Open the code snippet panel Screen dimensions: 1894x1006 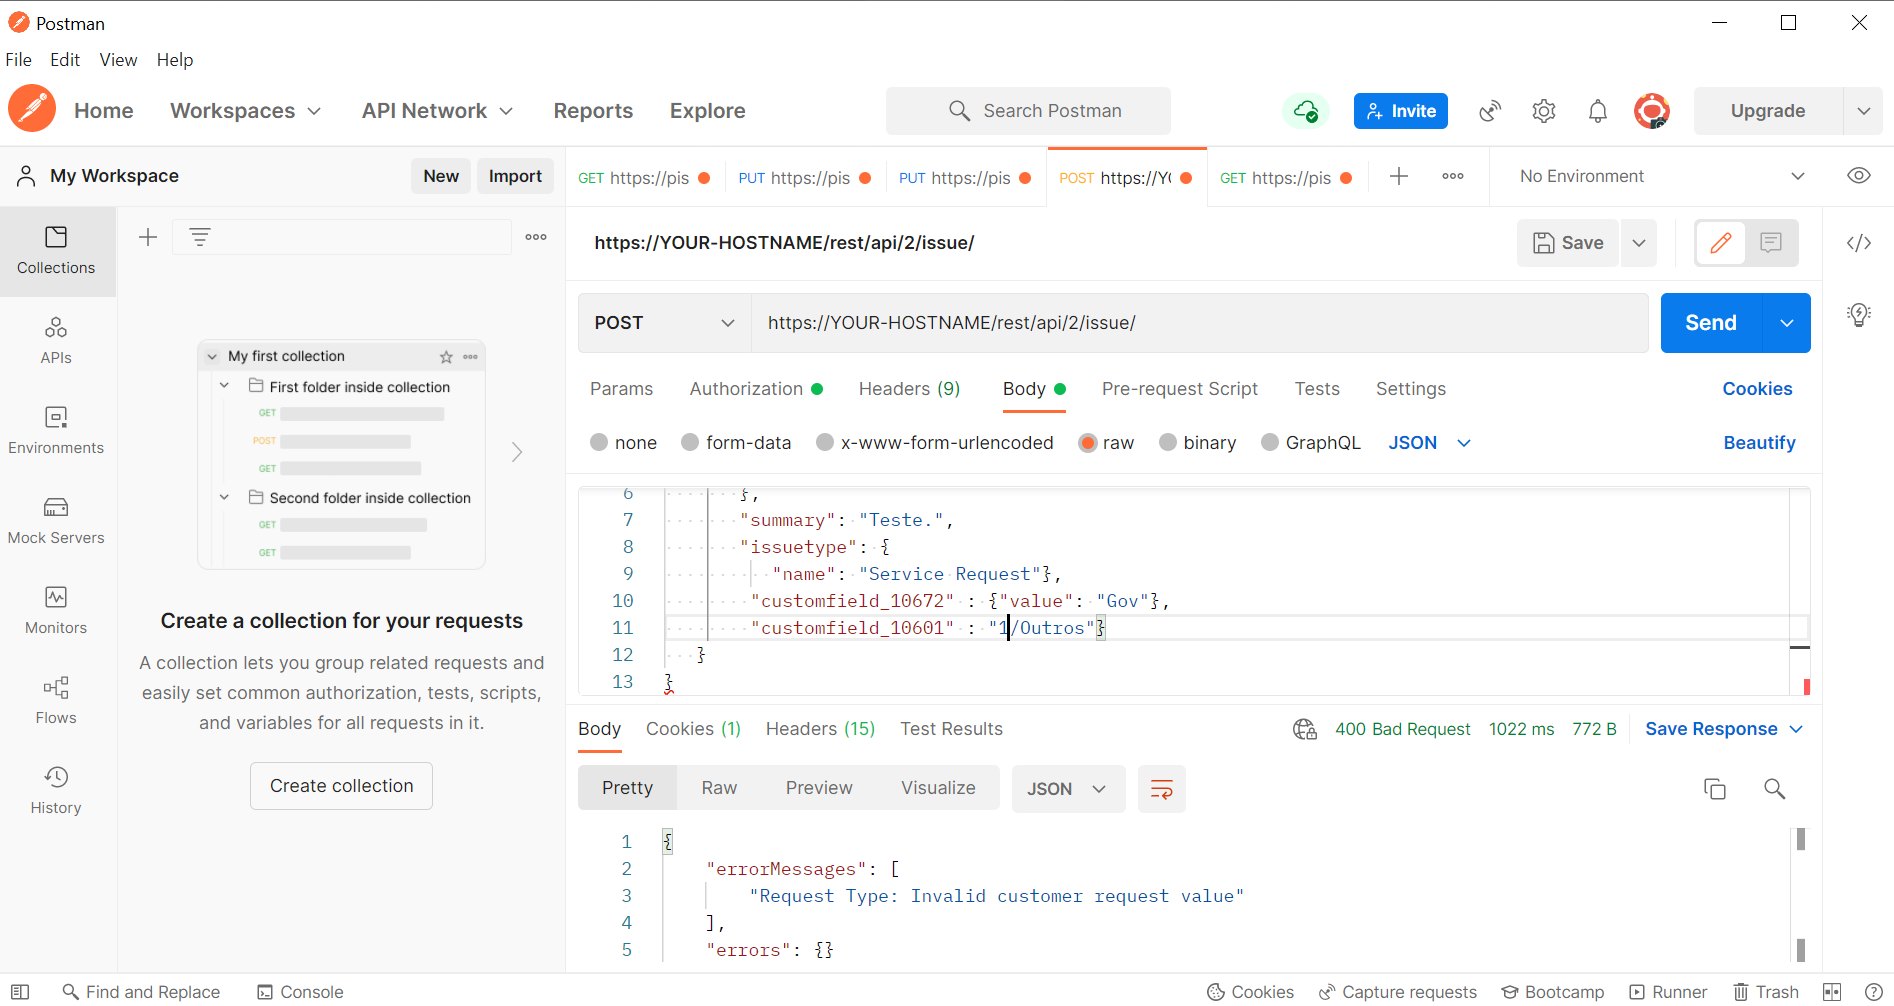[x=1858, y=242]
